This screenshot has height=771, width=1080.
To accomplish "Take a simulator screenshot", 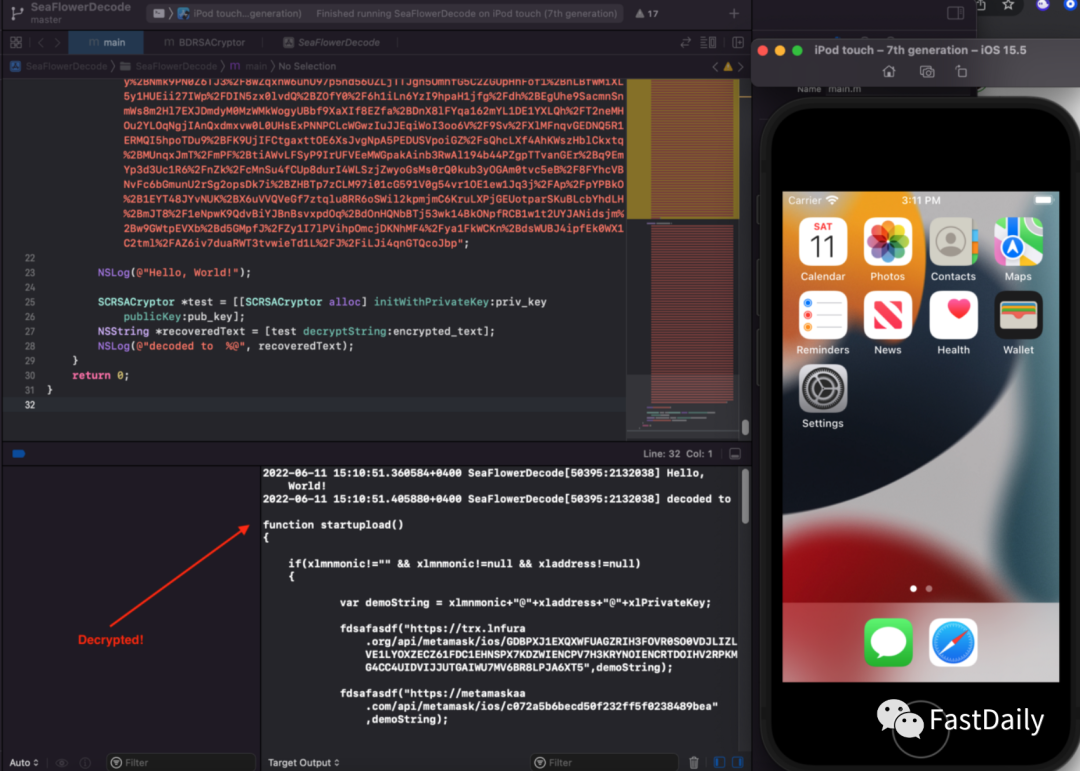I will click(x=926, y=72).
